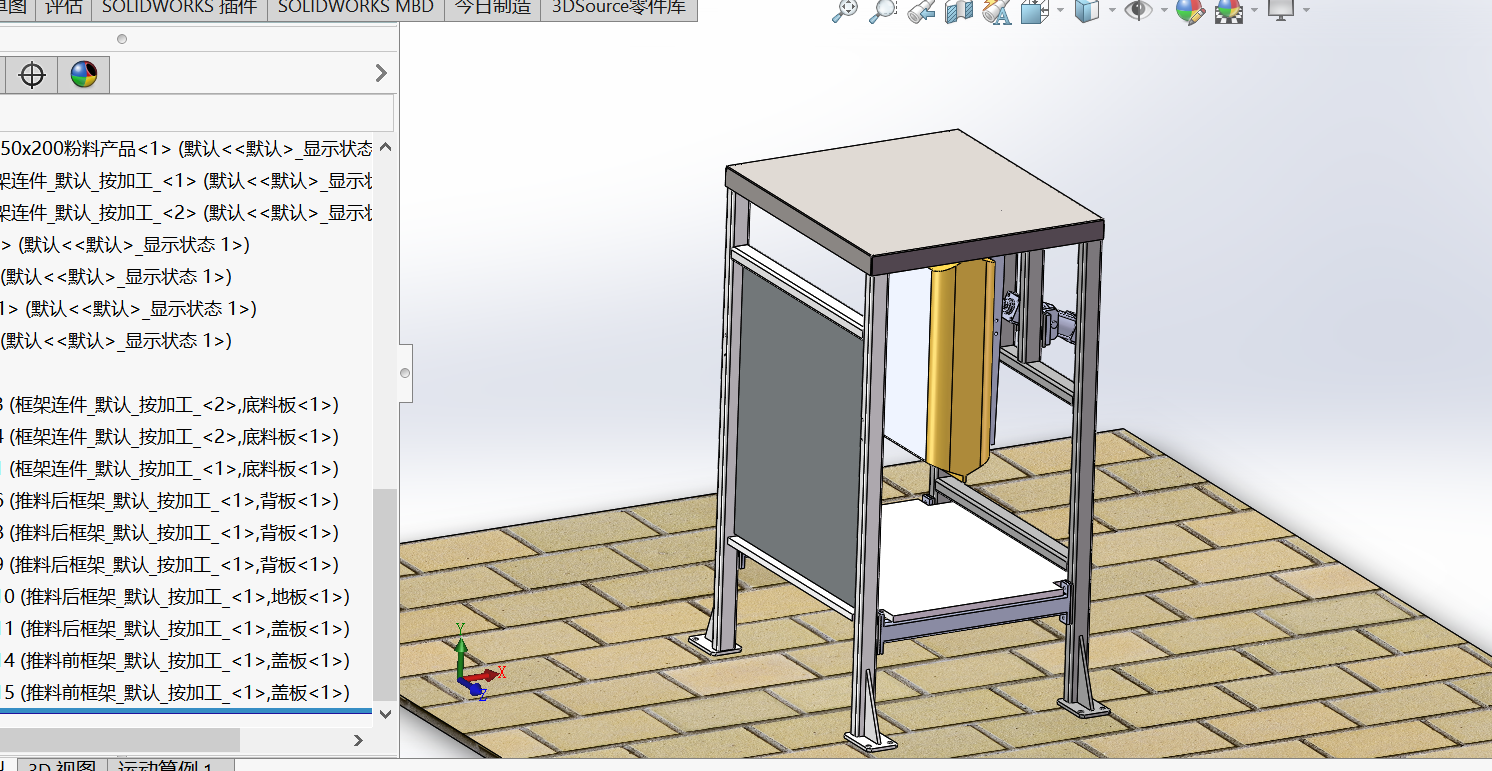1492x771 pixels.
Task: Open the Display Style dropdown arrow
Action: tap(1111, 11)
